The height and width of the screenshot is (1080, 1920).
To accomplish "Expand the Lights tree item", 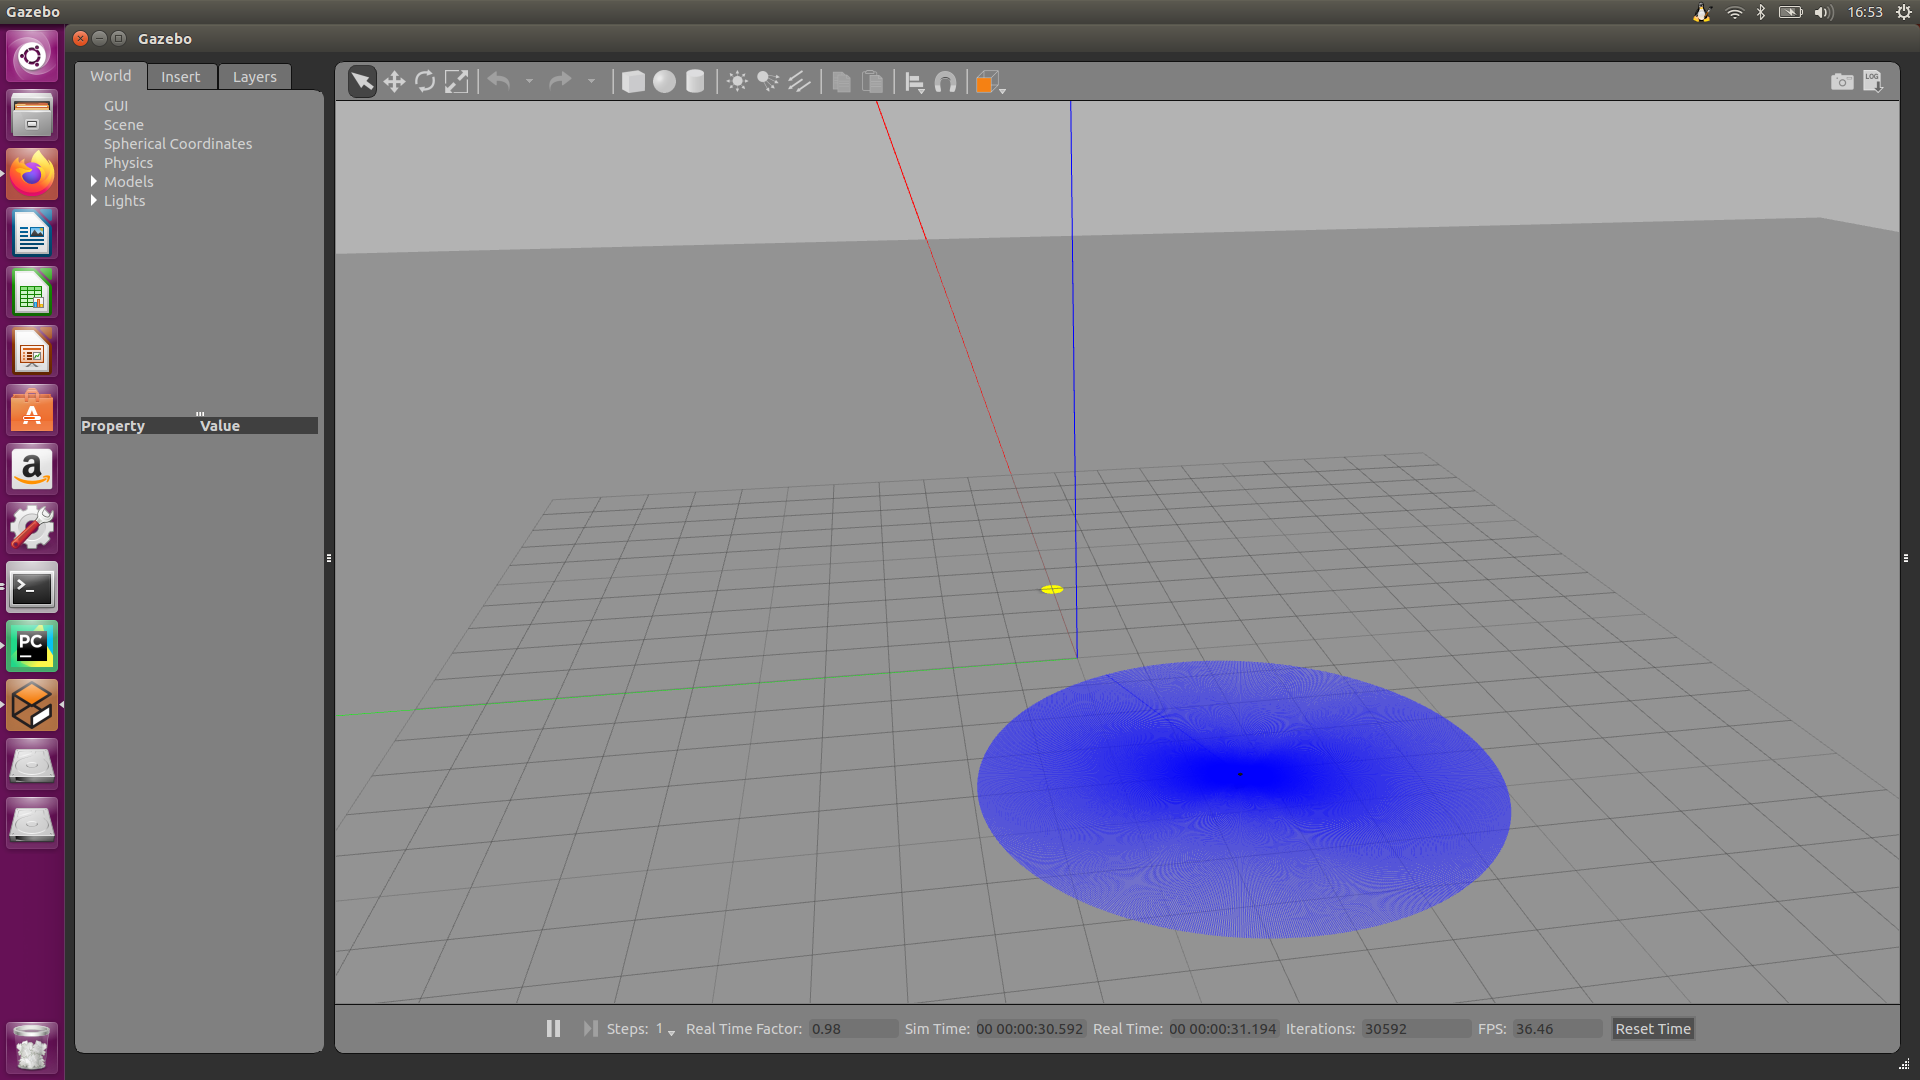I will pyautogui.click(x=94, y=201).
